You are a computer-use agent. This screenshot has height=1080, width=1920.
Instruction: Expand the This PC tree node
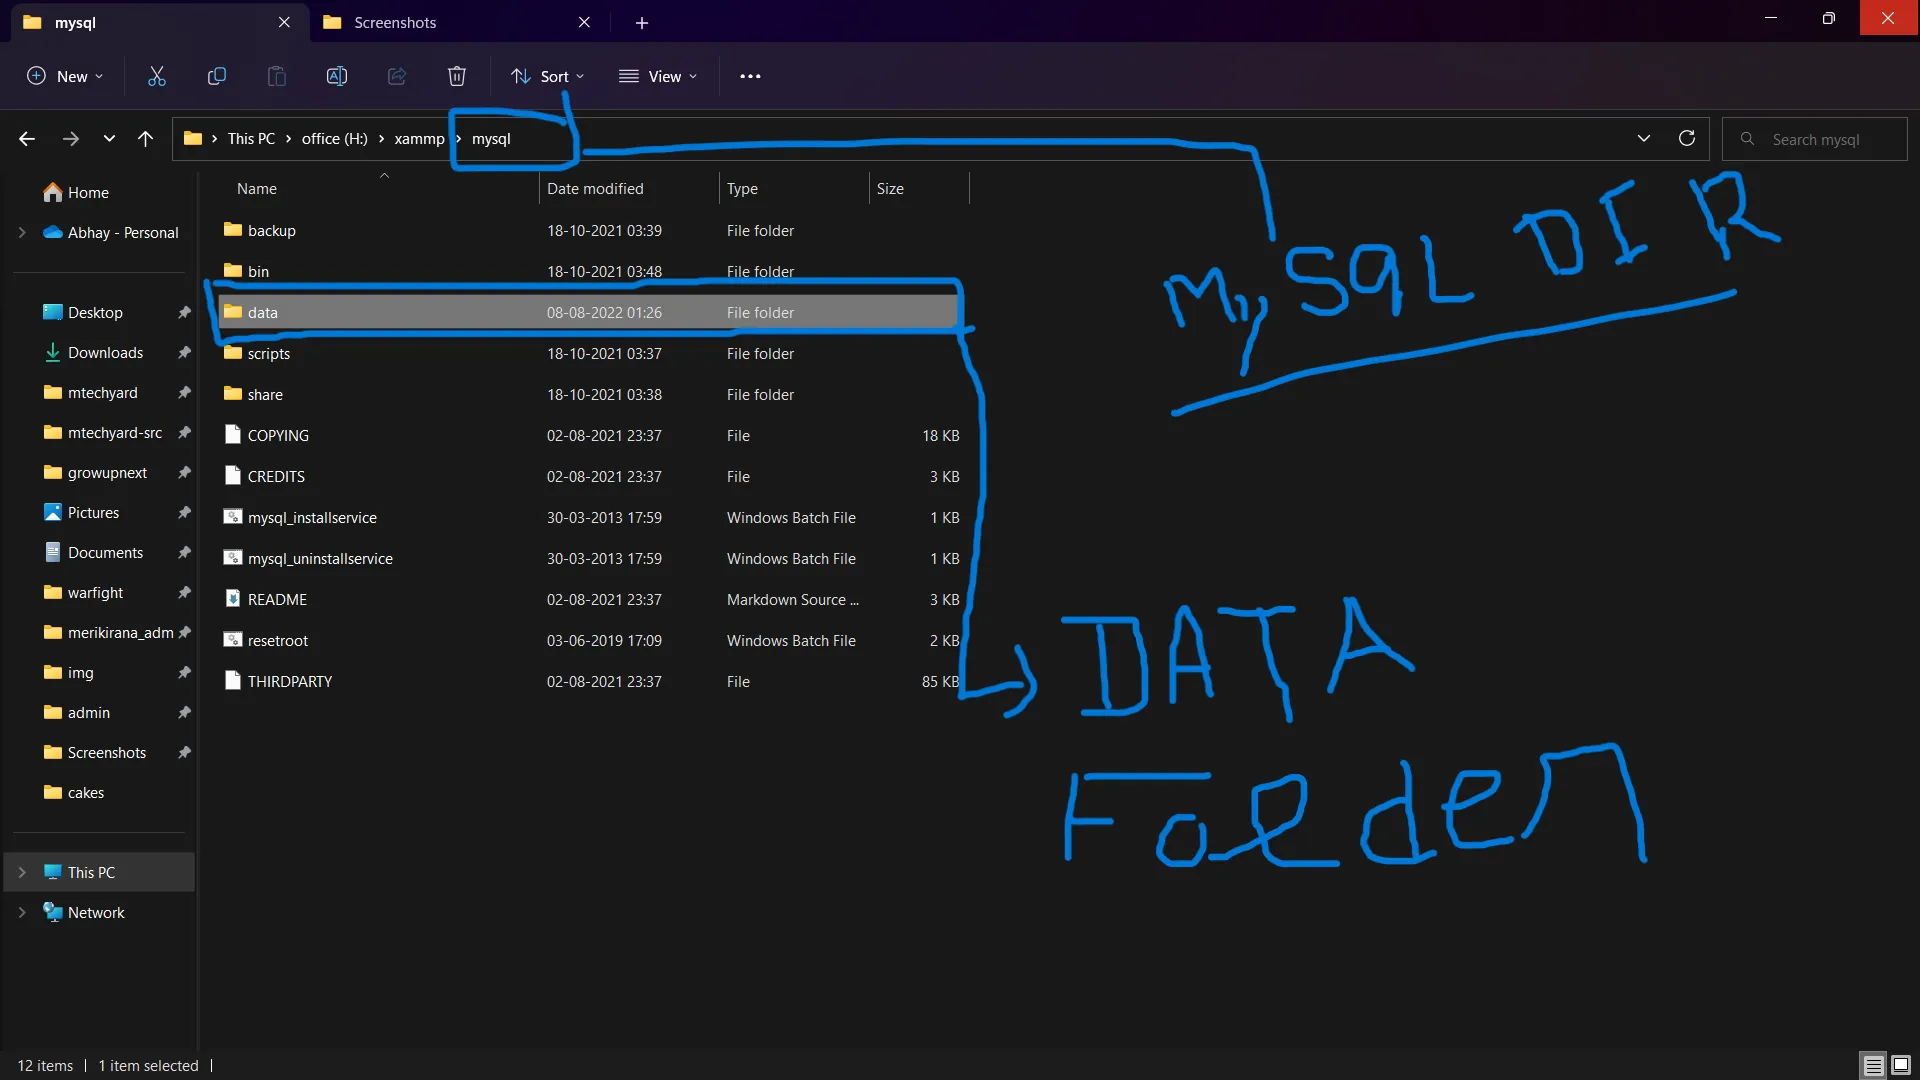(22, 872)
